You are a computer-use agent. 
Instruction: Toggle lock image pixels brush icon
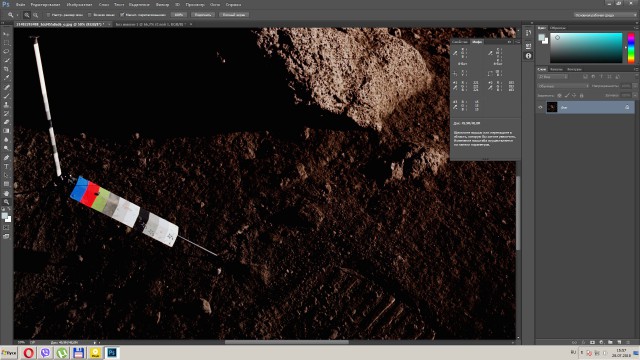pos(567,96)
